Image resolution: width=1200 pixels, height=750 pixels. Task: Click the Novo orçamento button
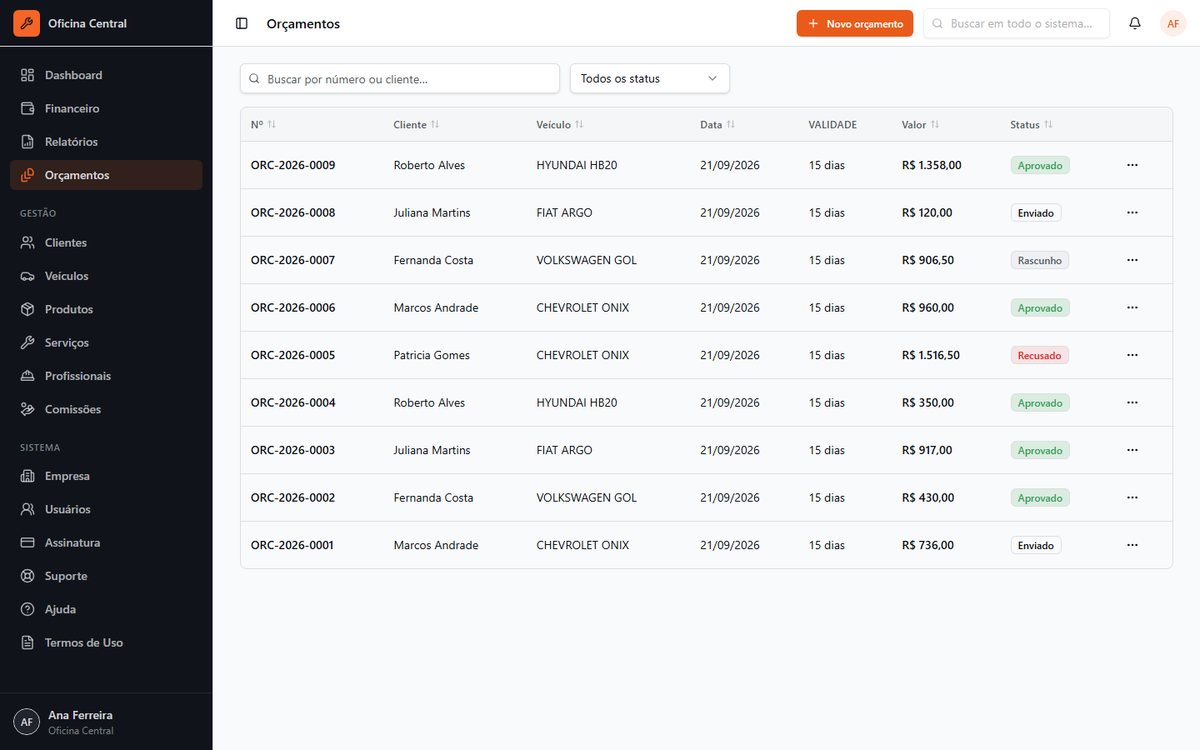[855, 23]
